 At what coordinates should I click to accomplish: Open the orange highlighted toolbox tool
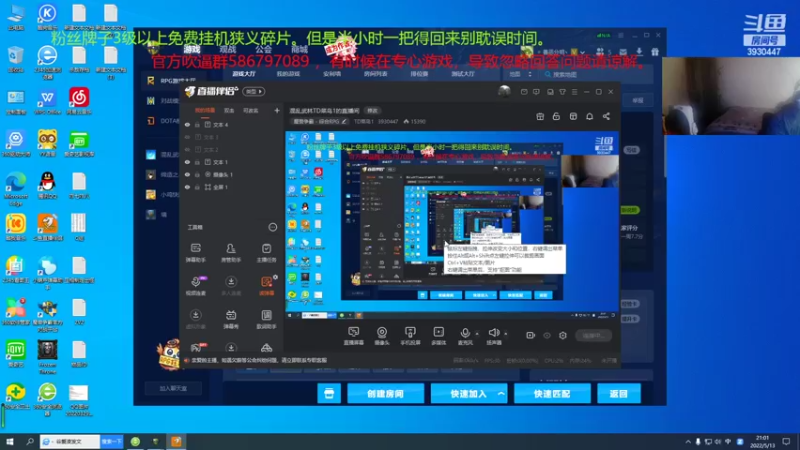pyautogui.click(x=266, y=286)
